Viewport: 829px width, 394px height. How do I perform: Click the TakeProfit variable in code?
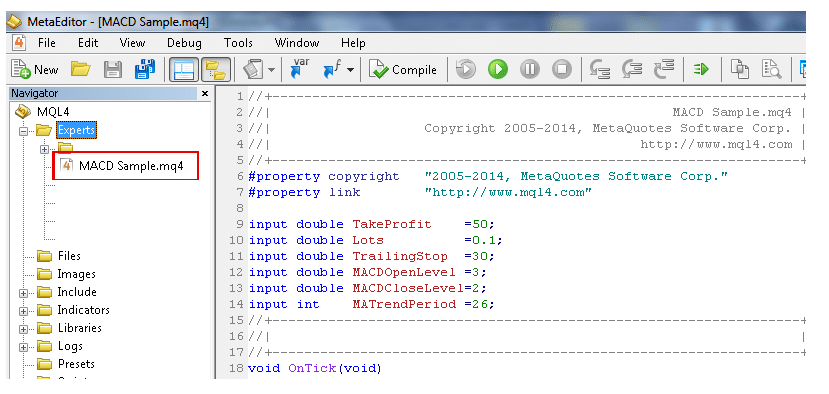(x=392, y=224)
